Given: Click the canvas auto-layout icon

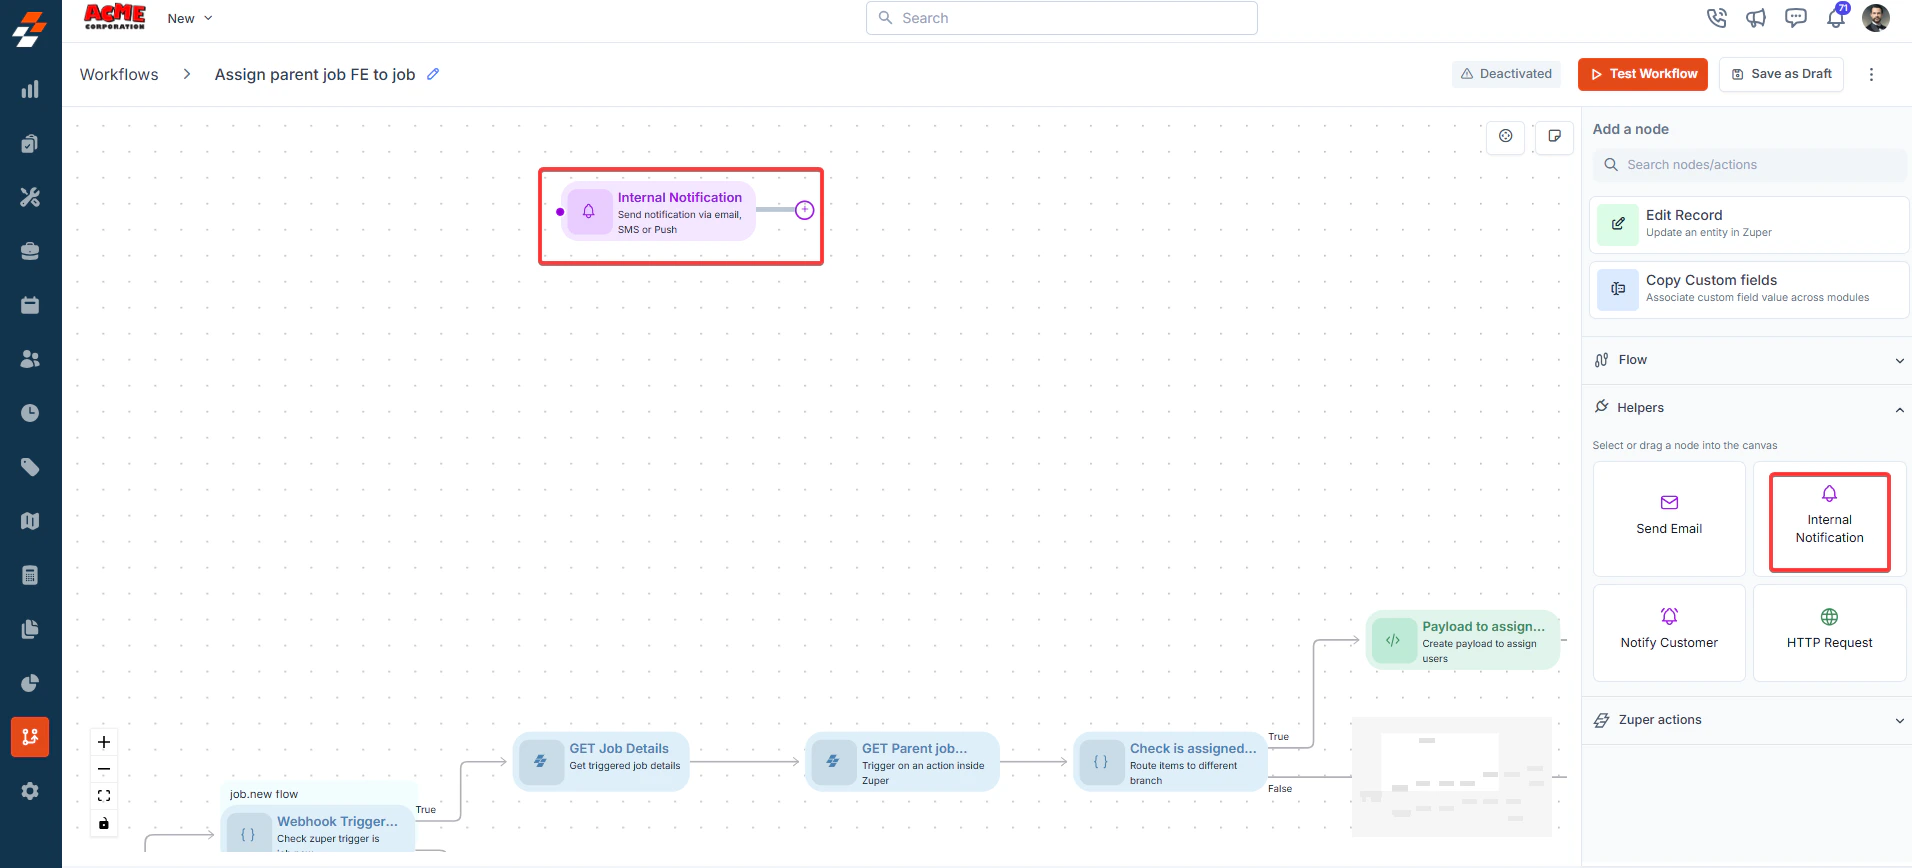Looking at the screenshot, I should tap(1506, 136).
